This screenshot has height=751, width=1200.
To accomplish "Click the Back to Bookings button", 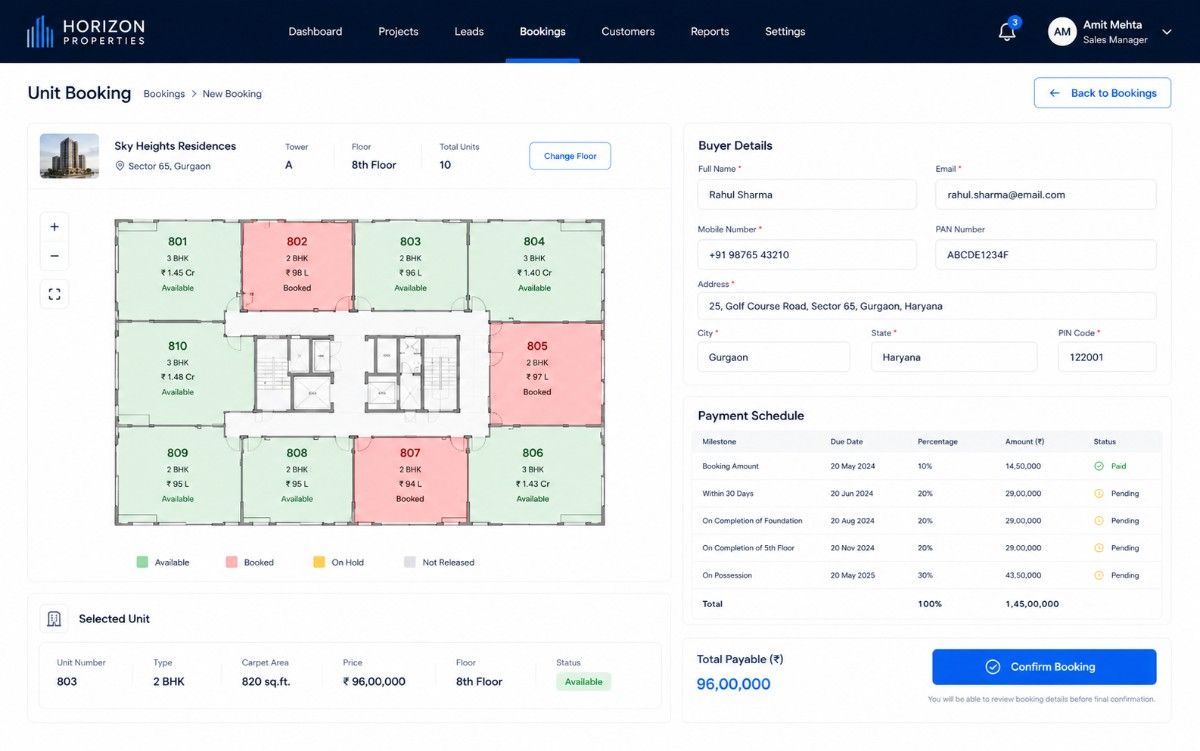I will pos(1102,93).
